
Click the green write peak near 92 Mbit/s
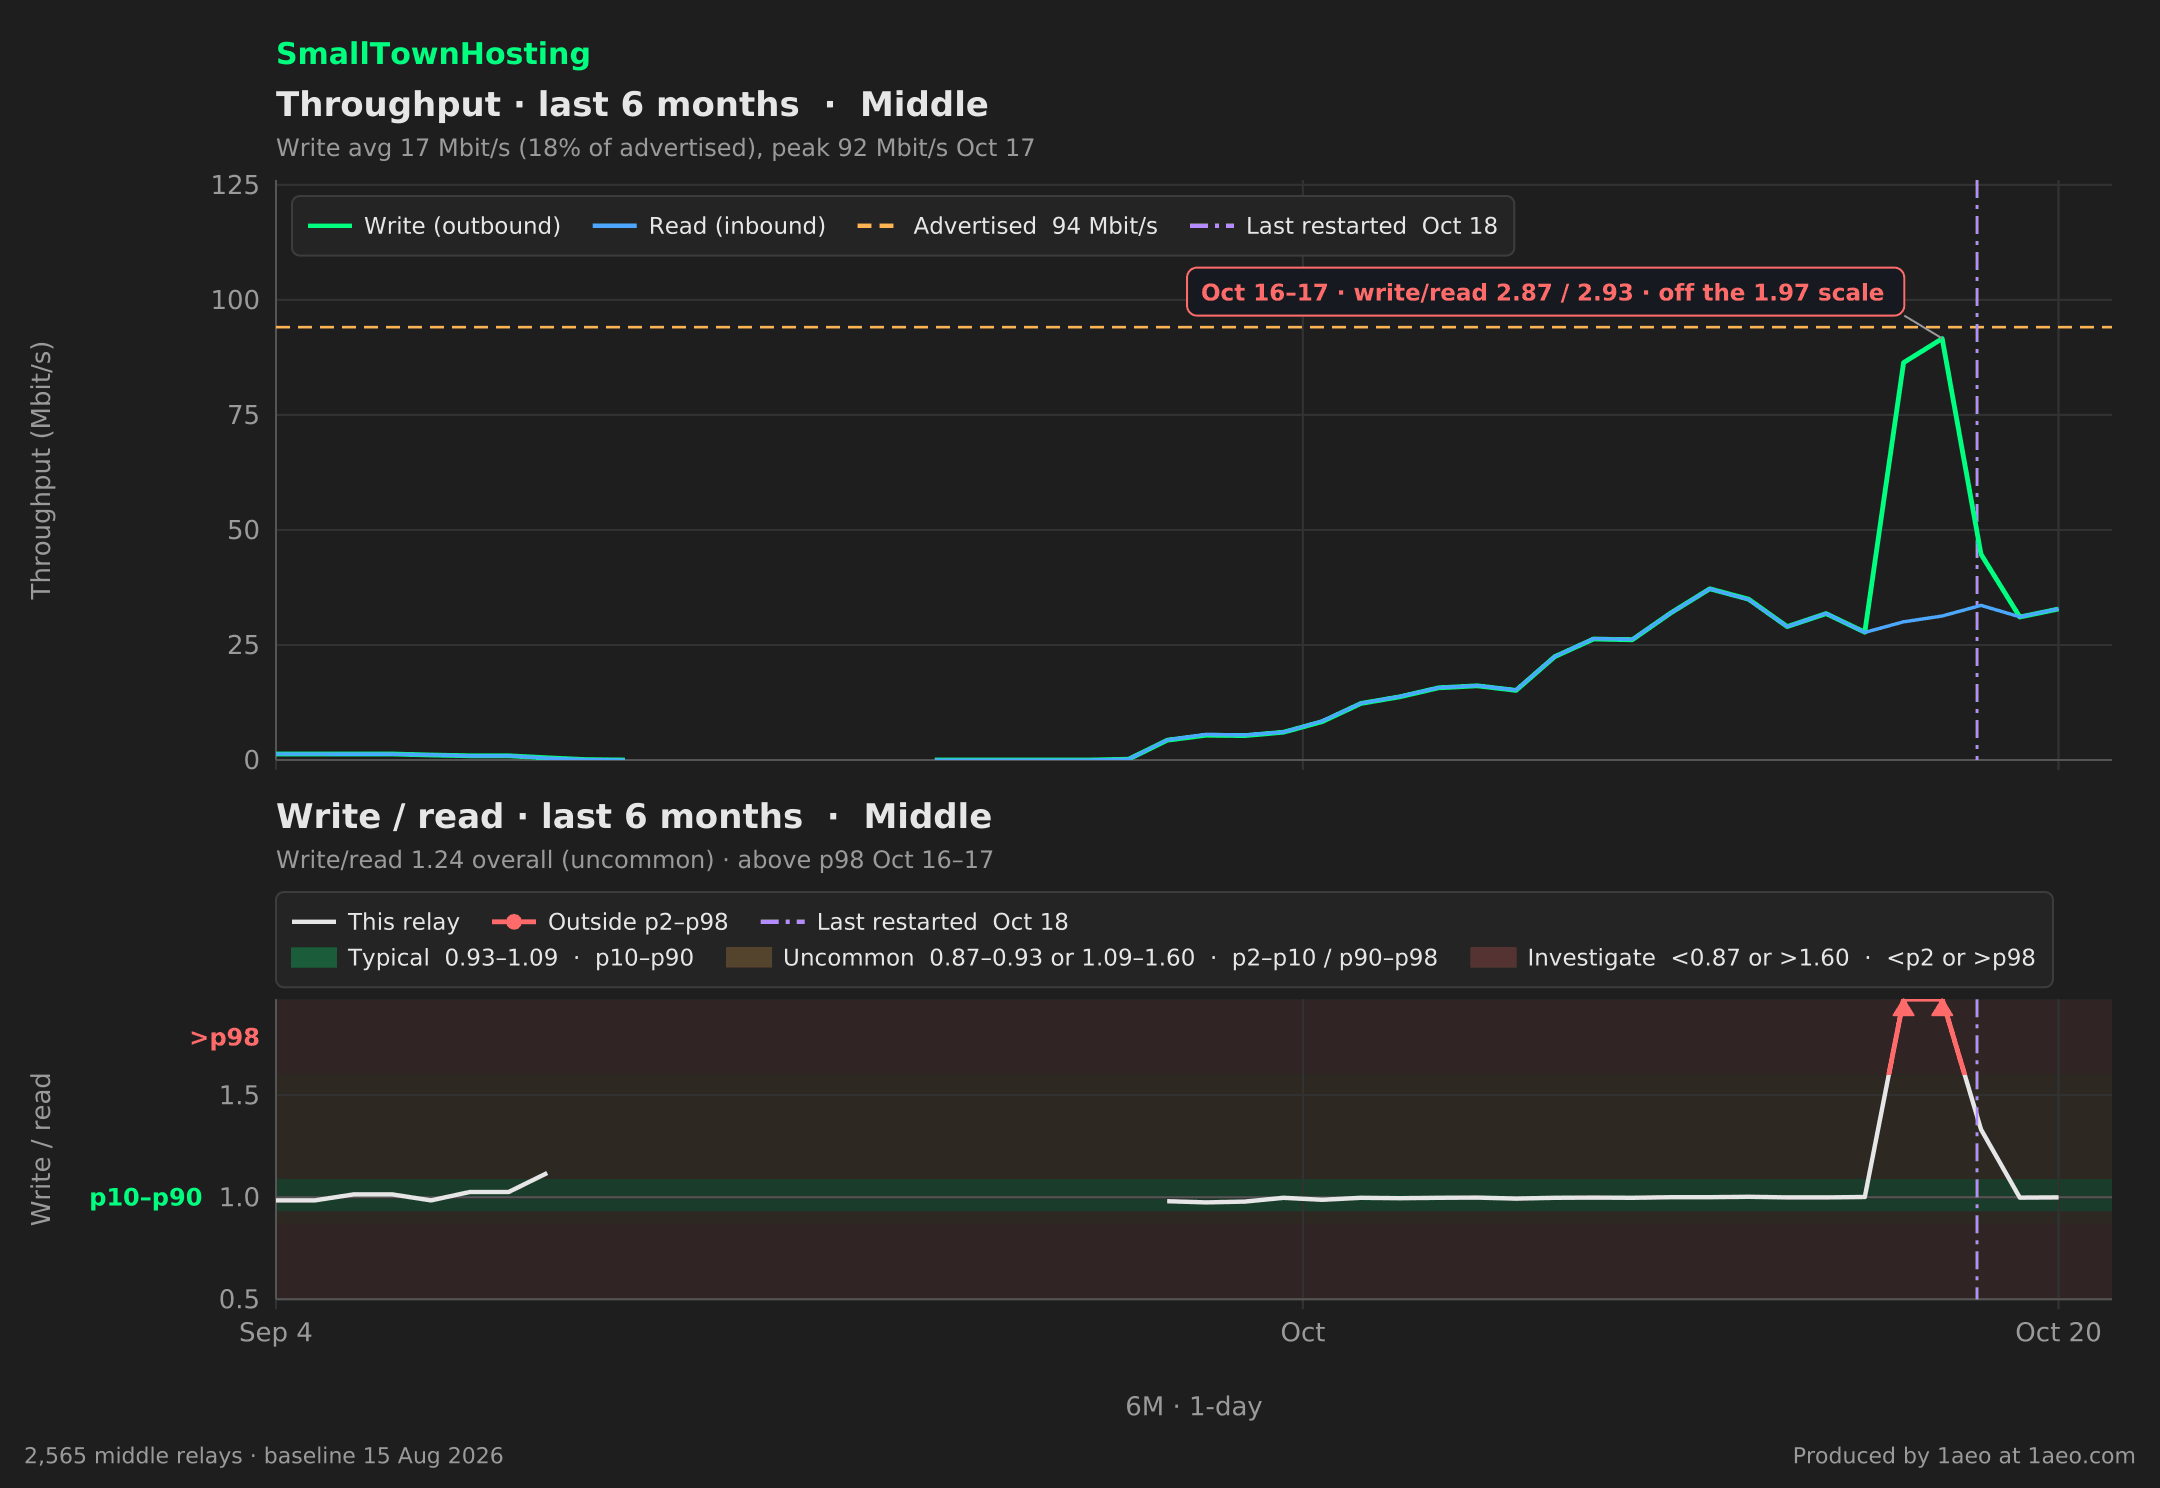click(x=1942, y=340)
